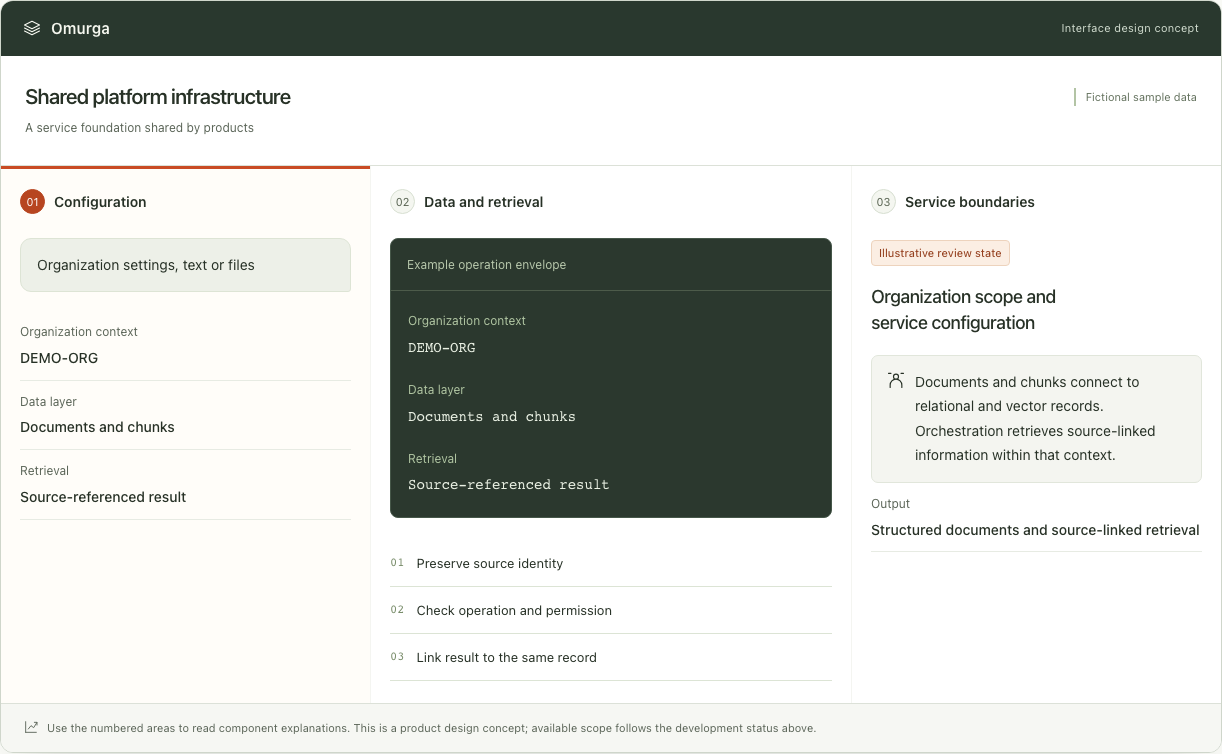Click the person icon in the documents note card
Image resolution: width=1222 pixels, height=754 pixels.
pyautogui.click(x=895, y=381)
